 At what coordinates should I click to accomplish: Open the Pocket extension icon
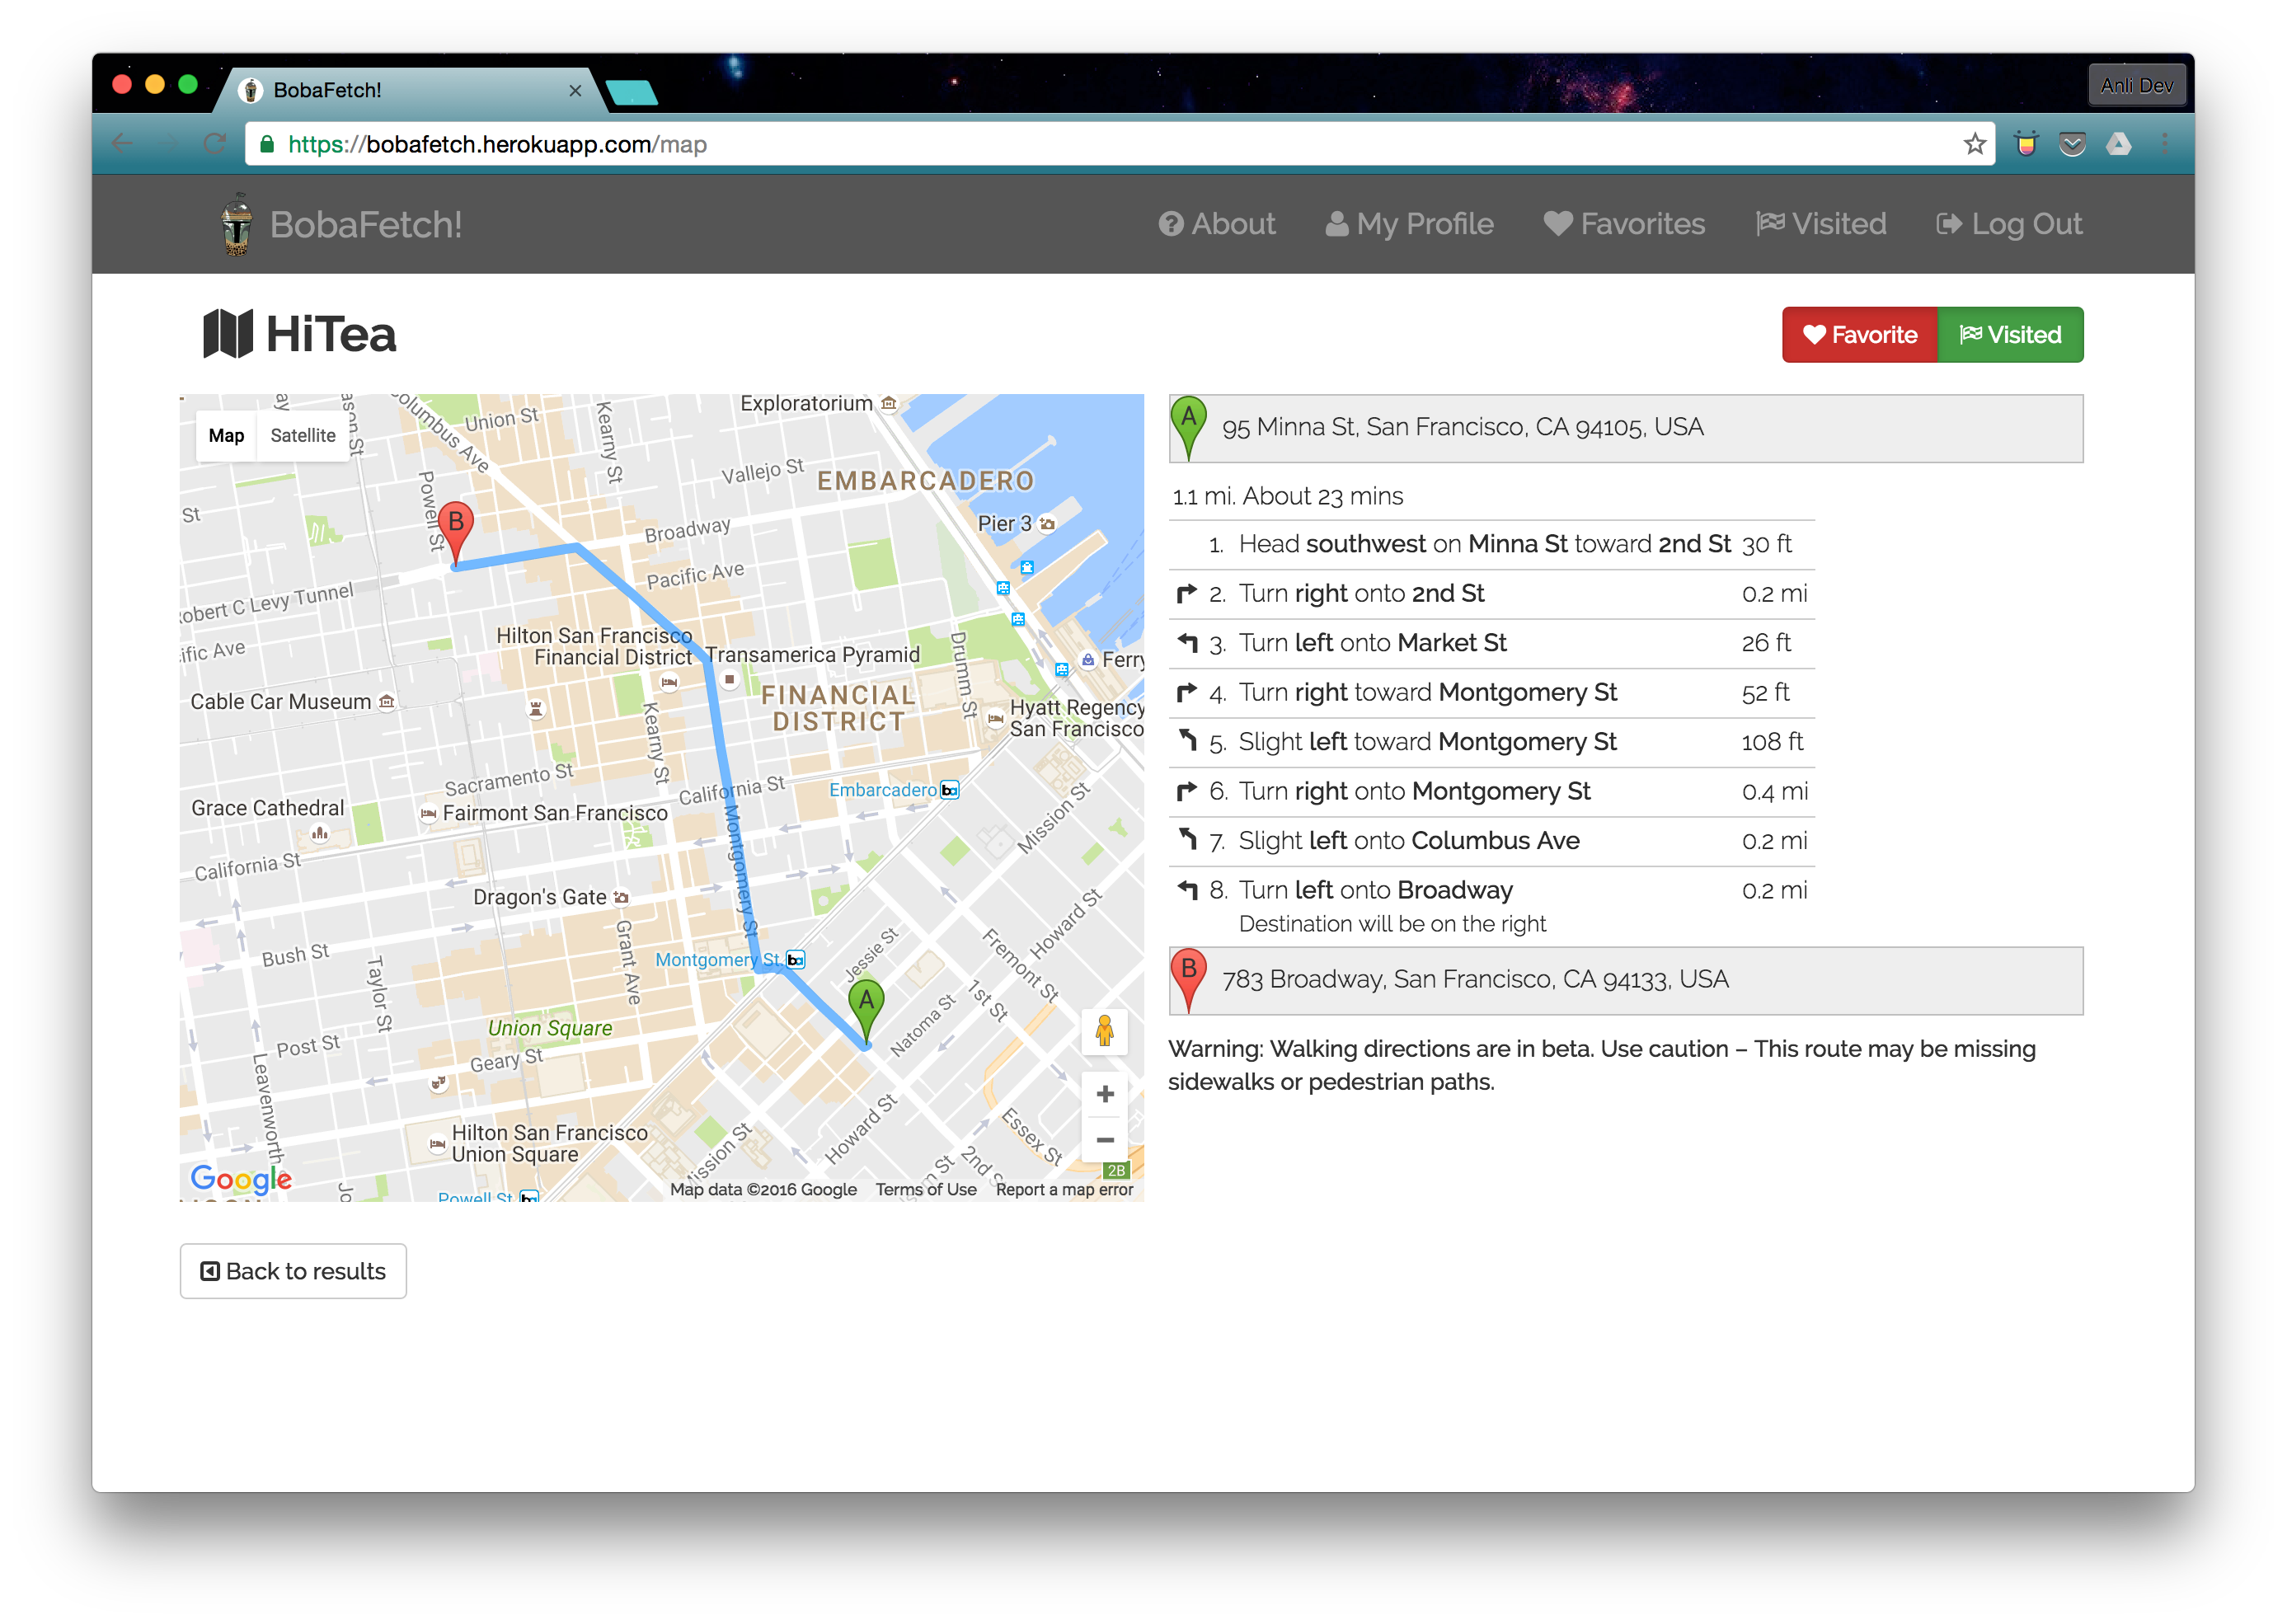[x=2072, y=144]
